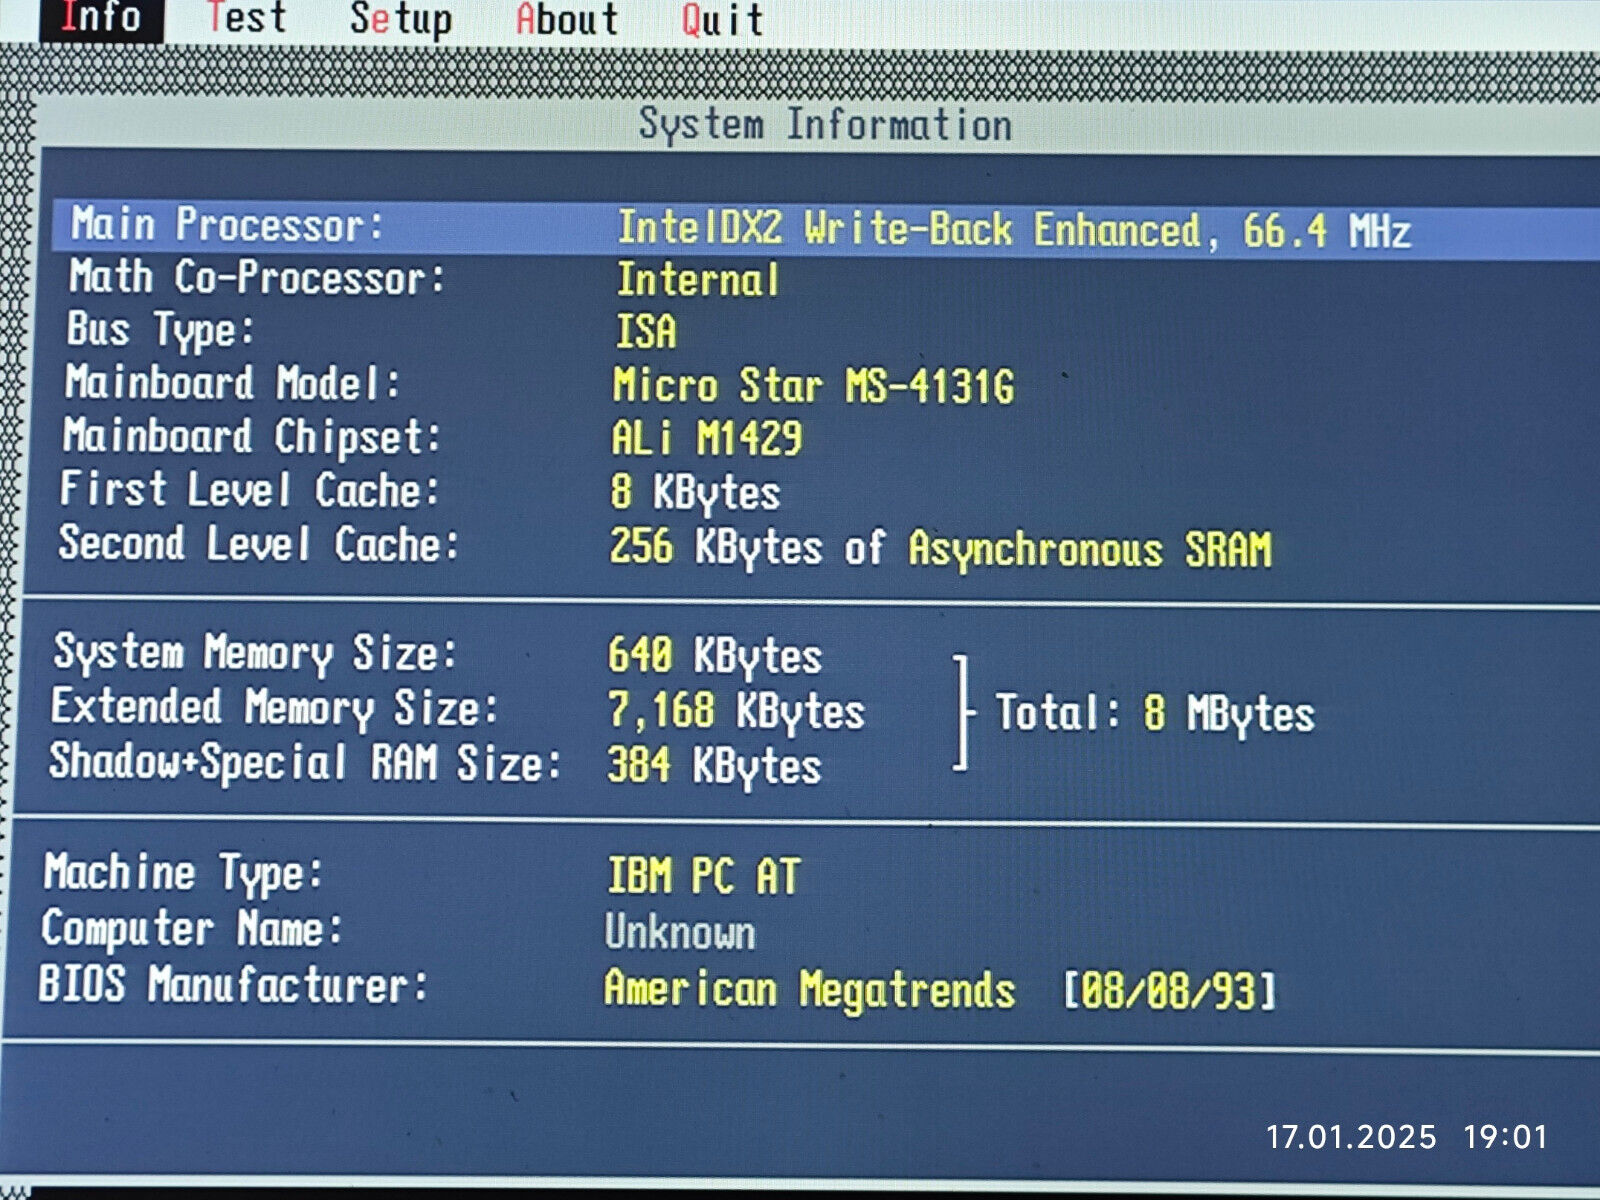Click the 'Shadow+Special RAM Size:' label
The image size is (1600, 1200).
[306, 763]
